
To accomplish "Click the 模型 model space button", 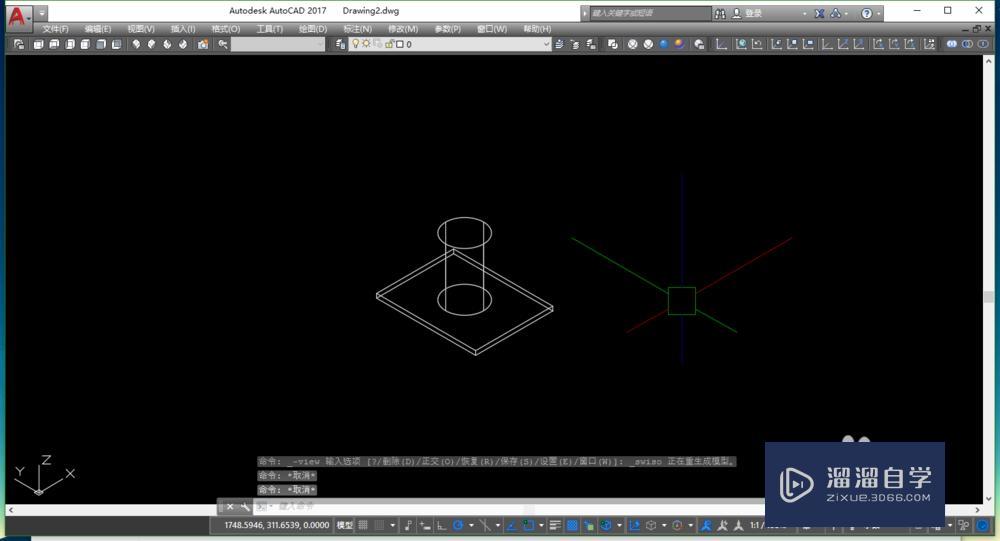I will 345,525.
